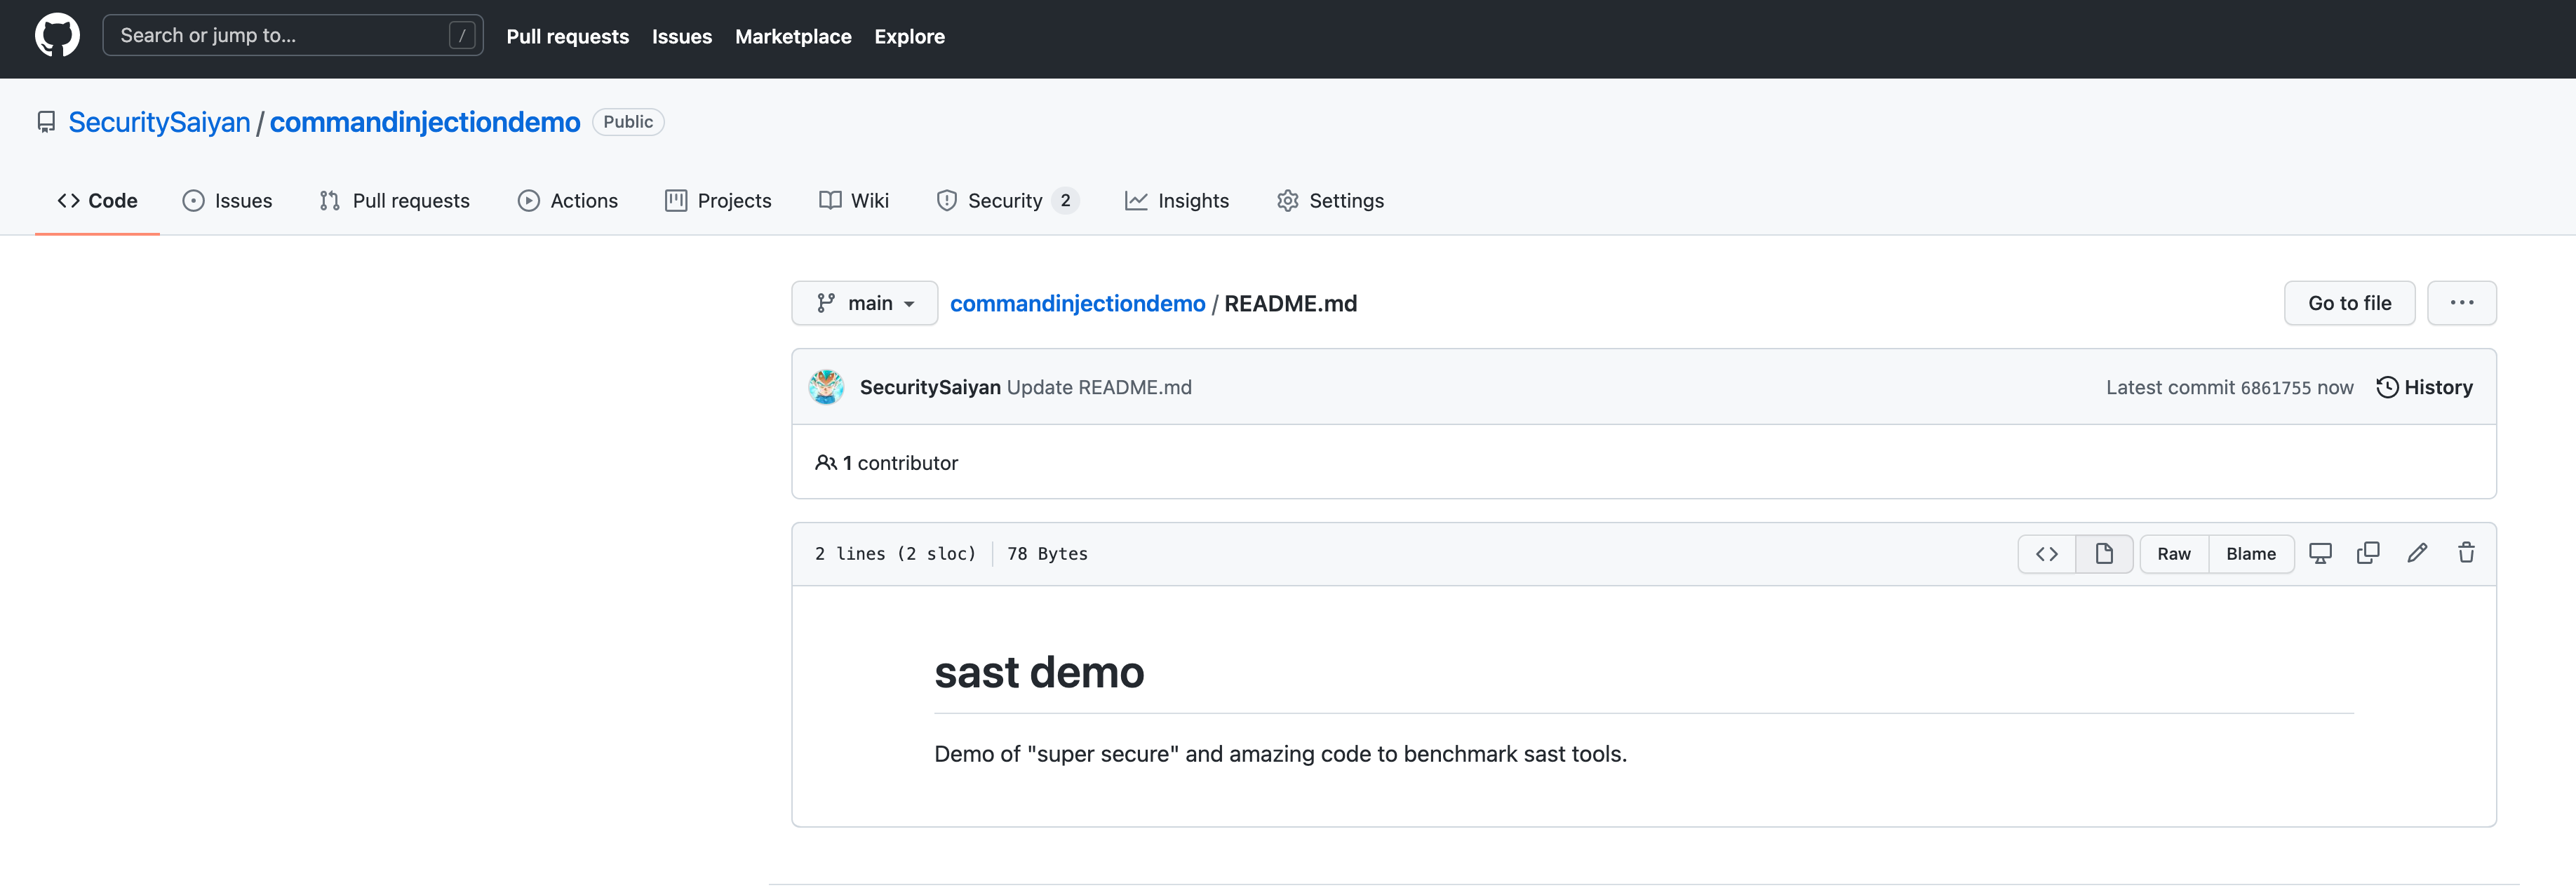This screenshot has height=895, width=2576.
Task: Click the GitHub octocat logo
Action: pyautogui.click(x=57, y=36)
